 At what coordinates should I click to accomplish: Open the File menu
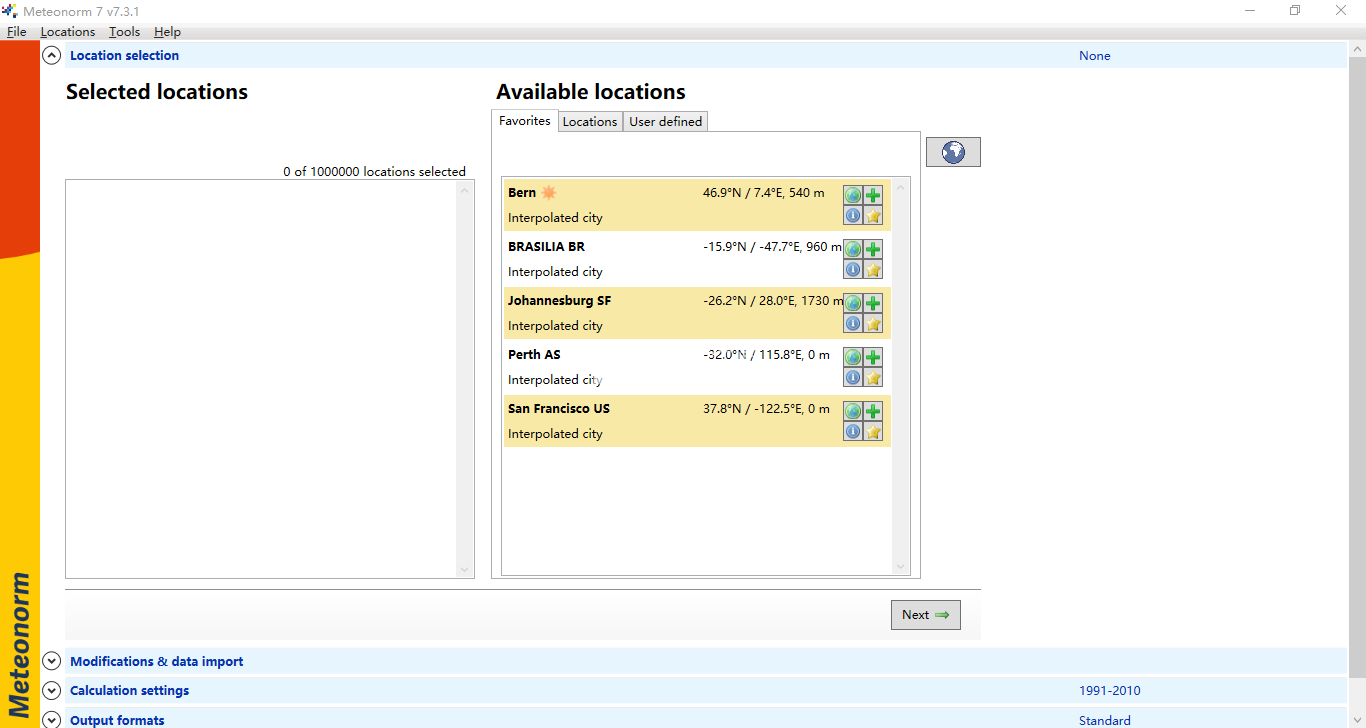[x=16, y=32]
